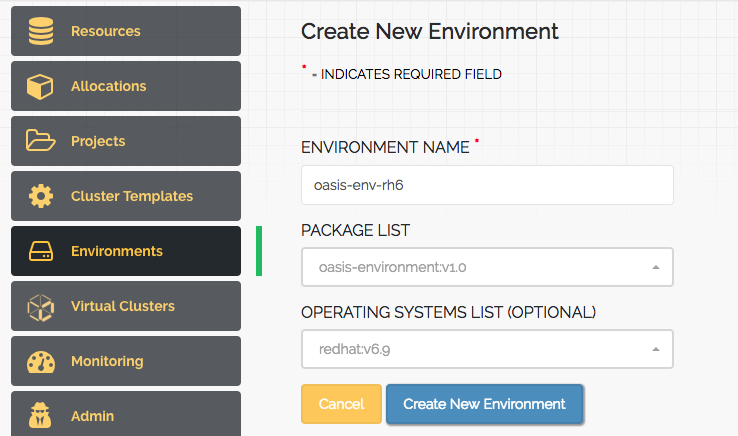Open the Monitoring sidebar entry
738x436 pixels.
click(x=126, y=361)
